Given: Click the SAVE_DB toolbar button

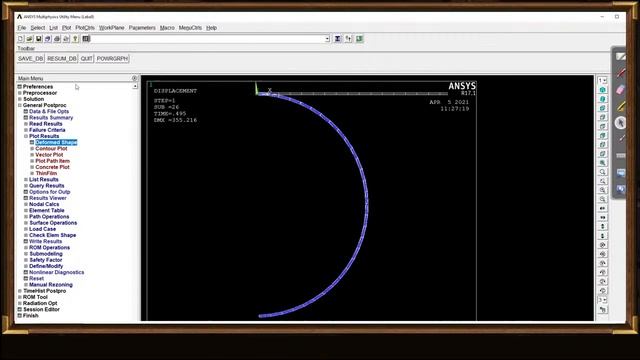Looking at the screenshot, I should click(31, 59).
